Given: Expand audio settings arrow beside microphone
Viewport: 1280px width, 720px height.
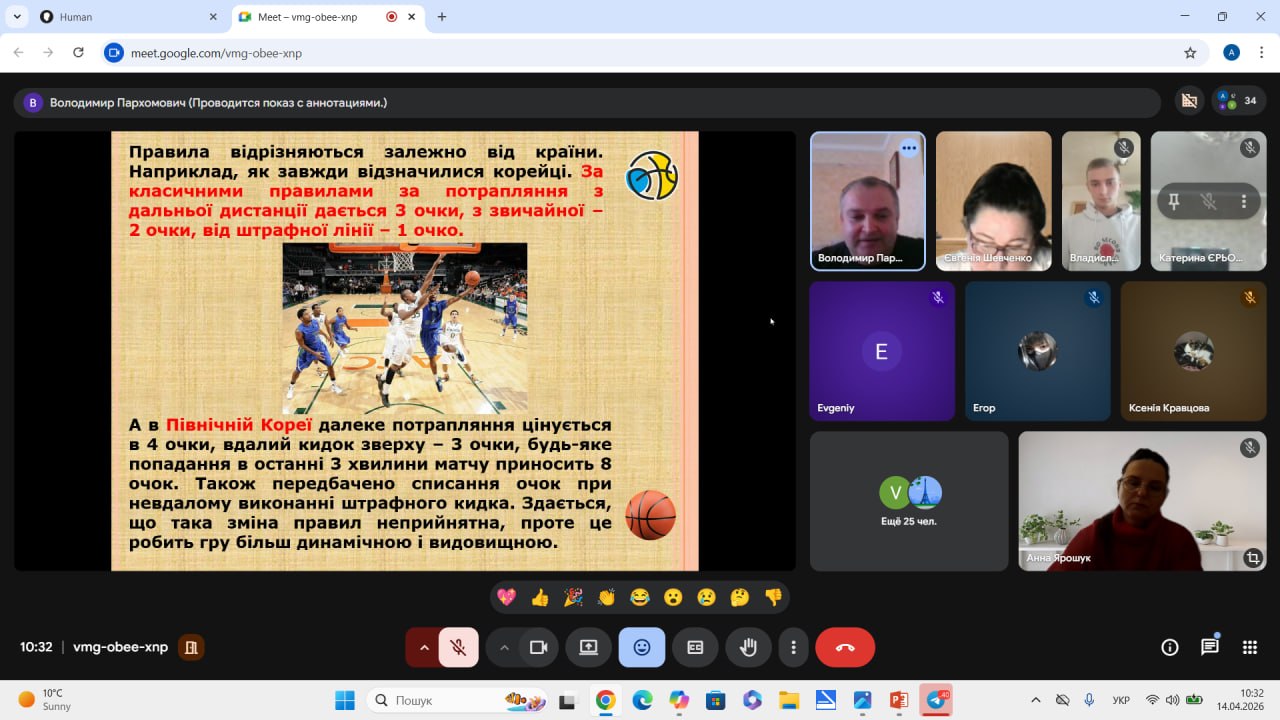Looking at the screenshot, I should tap(424, 648).
